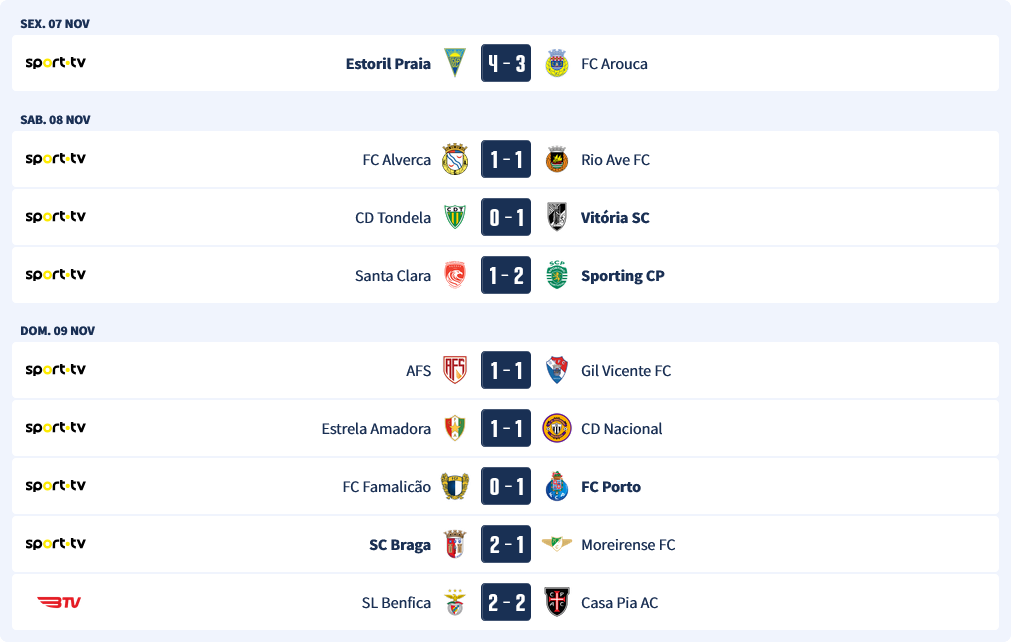Click the Vitória SC crest
Image resolution: width=1011 pixels, height=642 pixels.
click(557, 217)
